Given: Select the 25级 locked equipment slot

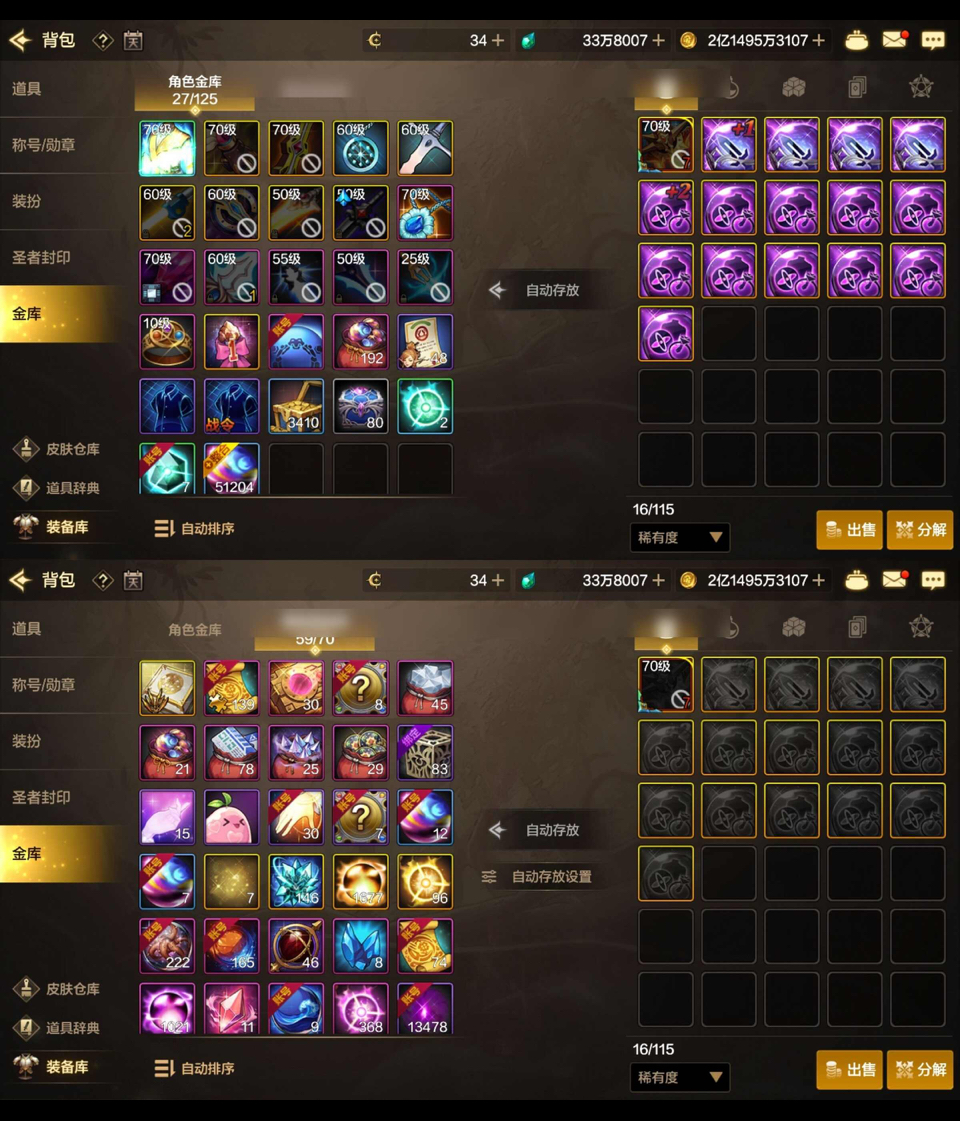Looking at the screenshot, I should 425,277.
